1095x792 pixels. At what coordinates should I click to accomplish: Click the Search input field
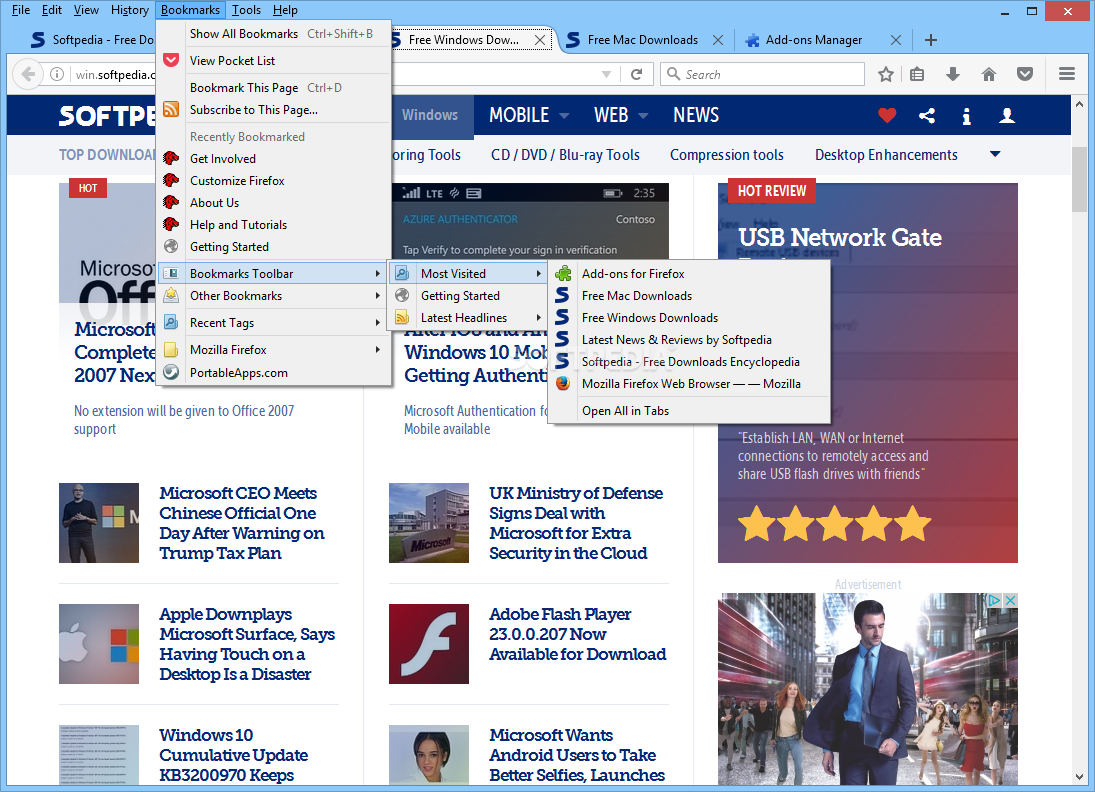(763, 74)
